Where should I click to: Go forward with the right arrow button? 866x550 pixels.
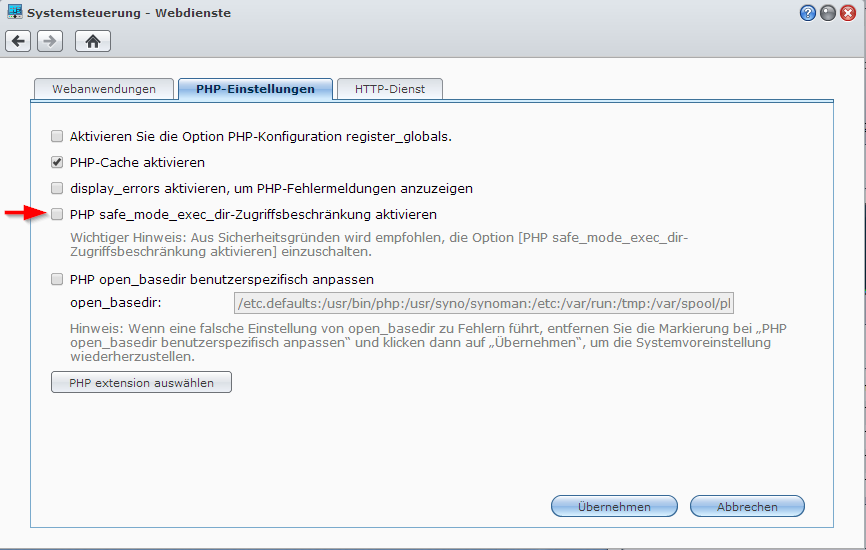click(x=50, y=41)
